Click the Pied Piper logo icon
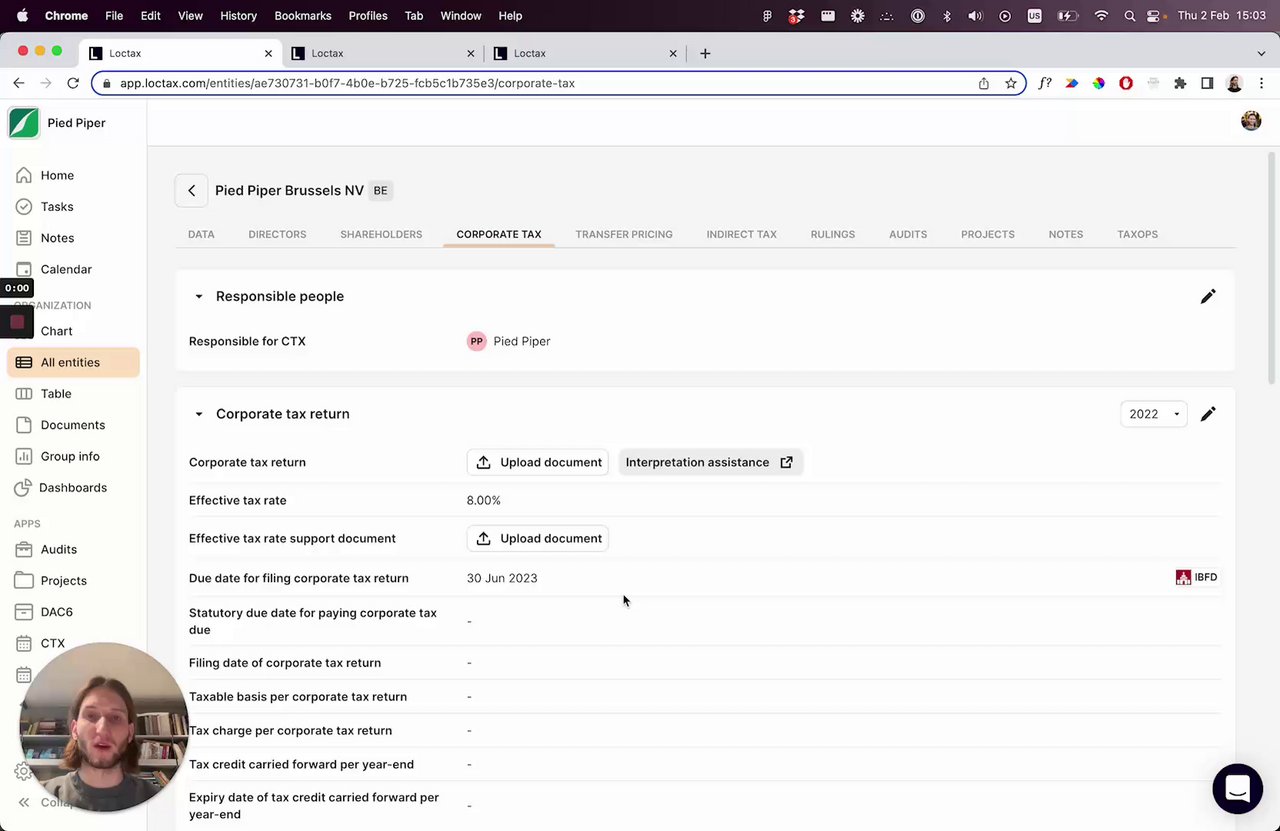The height and width of the screenshot is (831, 1280). click(x=24, y=123)
